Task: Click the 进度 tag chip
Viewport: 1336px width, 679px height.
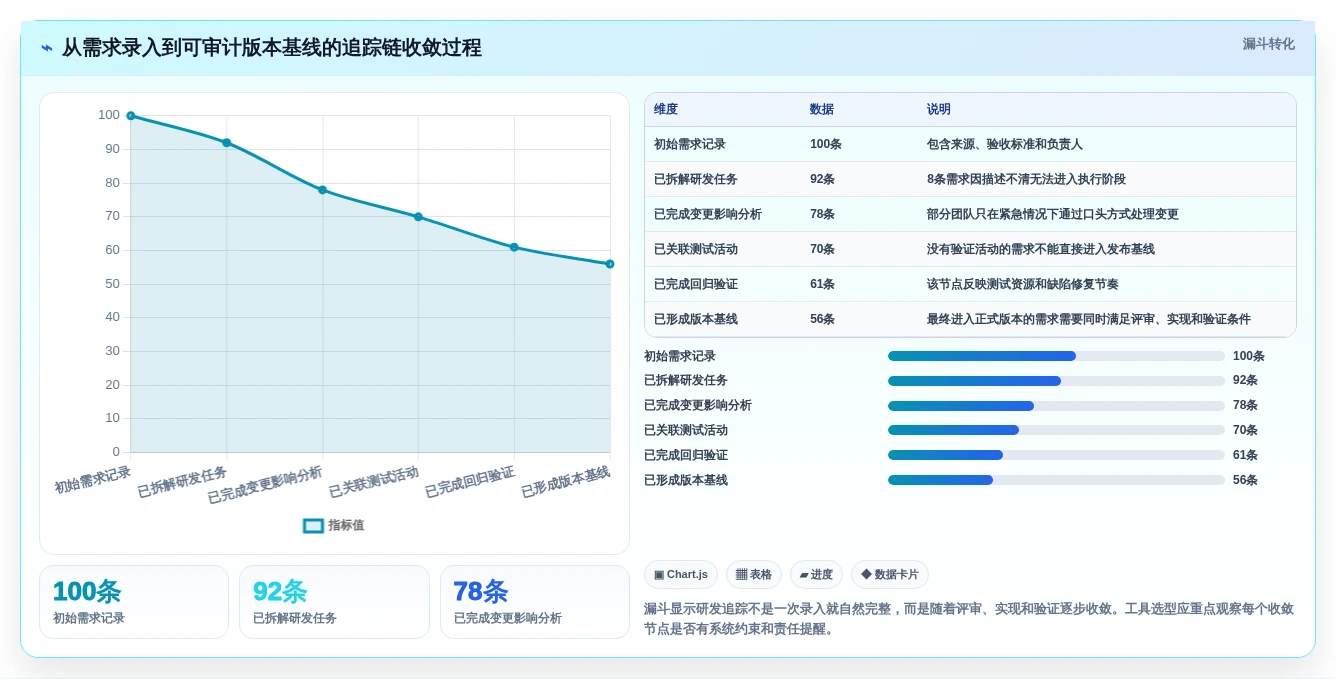Action: (816, 574)
